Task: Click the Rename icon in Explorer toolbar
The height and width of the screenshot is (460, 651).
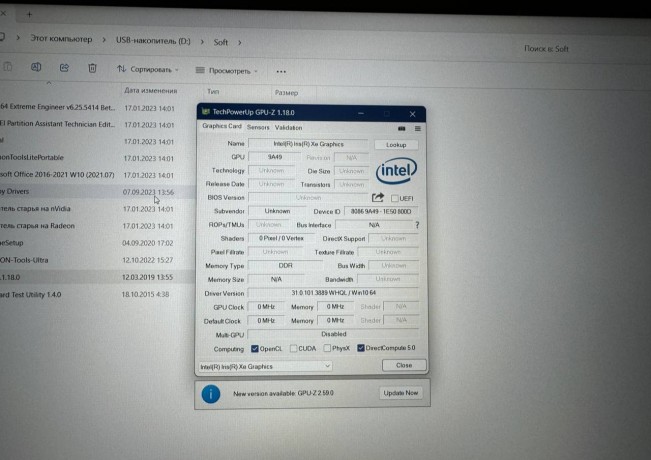Action: click(x=36, y=68)
